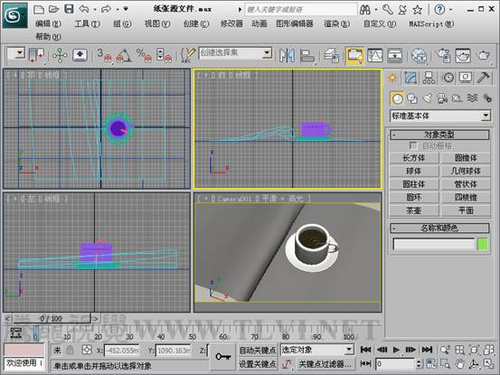Select the Lights category icon

[427, 98]
